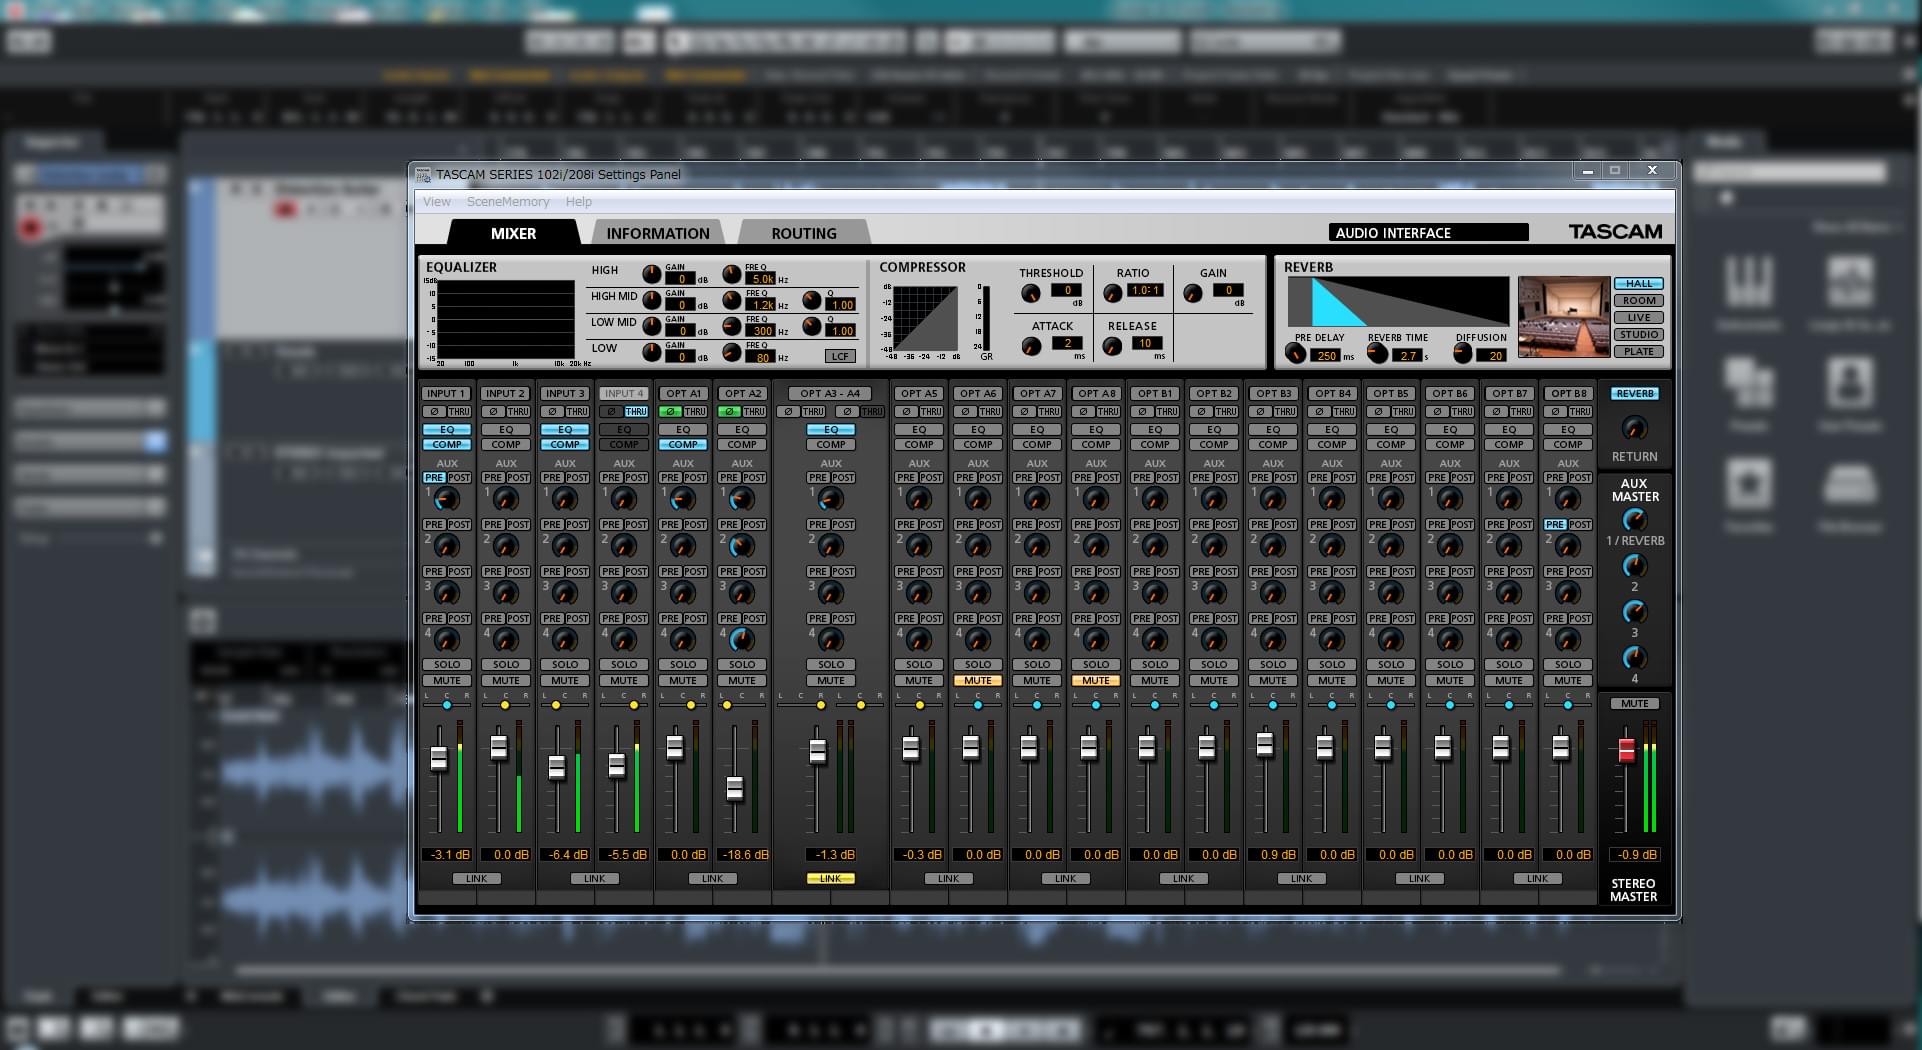Click the AUX MASTER 2 knob
Viewport: 1922px width, 1050px height.
click(x=1634, y=566)
